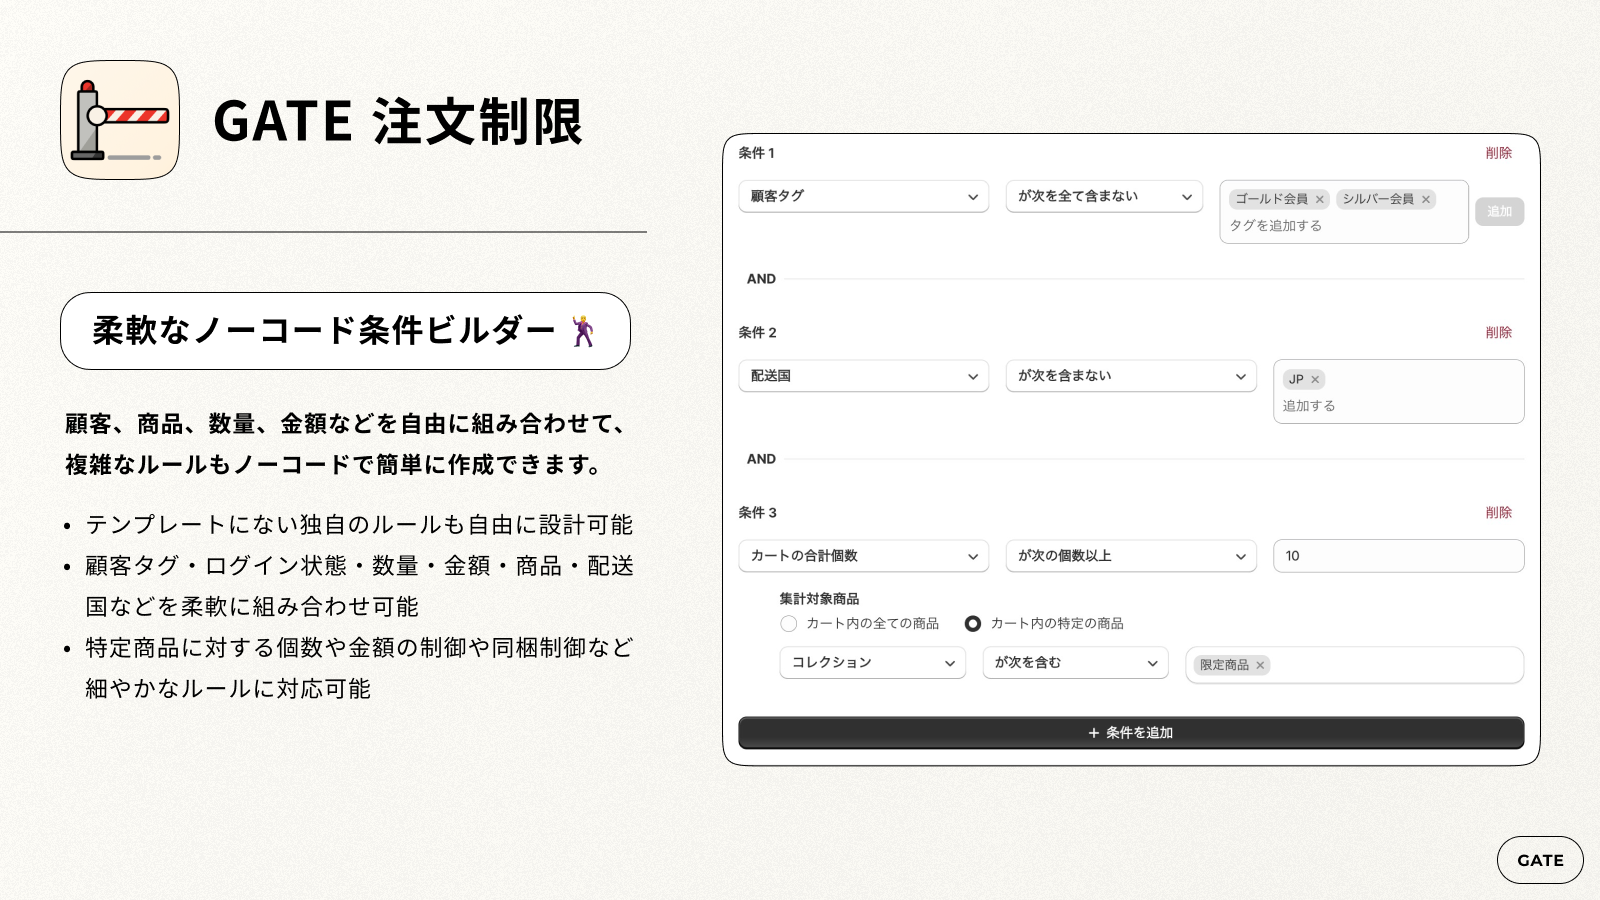Click the ゴールド会員 tag text
This screenshot has width=1600, height=900.
(x=1271, y=199)
